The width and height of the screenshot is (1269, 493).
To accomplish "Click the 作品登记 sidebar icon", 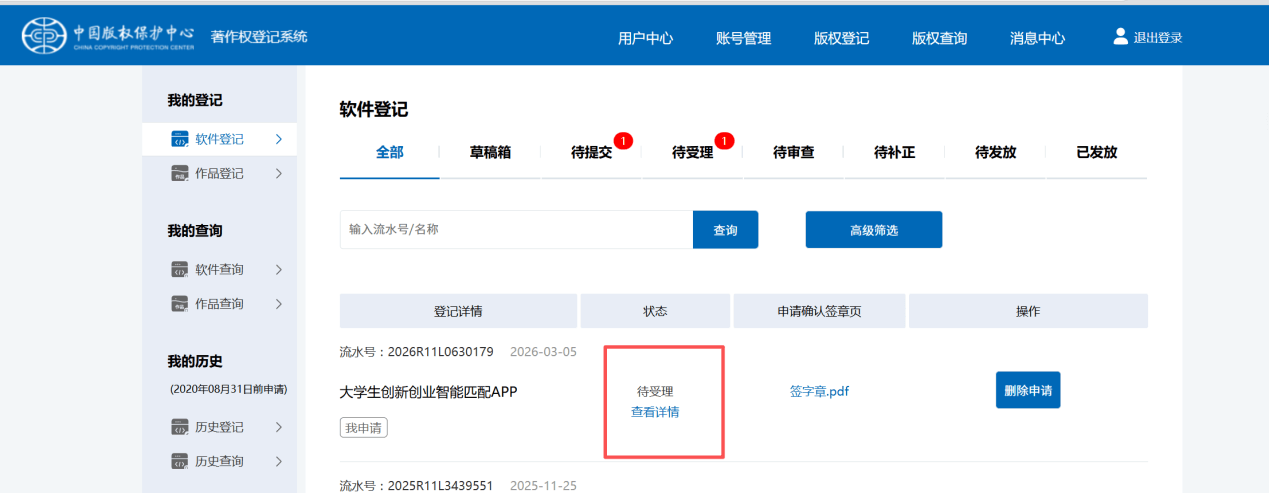I will (x=180, y=173).
